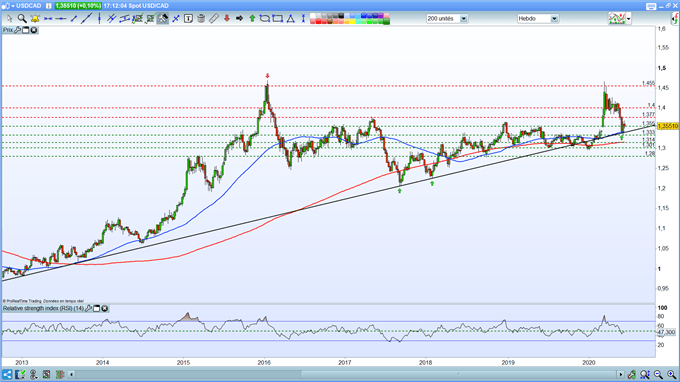
Task: Activate the magnifier zoom tool
Action: pyautogui.click(x=22, y=19)
